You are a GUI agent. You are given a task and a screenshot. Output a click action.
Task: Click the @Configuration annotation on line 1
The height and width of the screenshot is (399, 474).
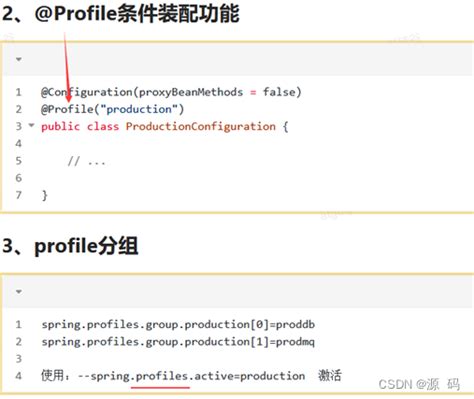[x=87, y=92]
